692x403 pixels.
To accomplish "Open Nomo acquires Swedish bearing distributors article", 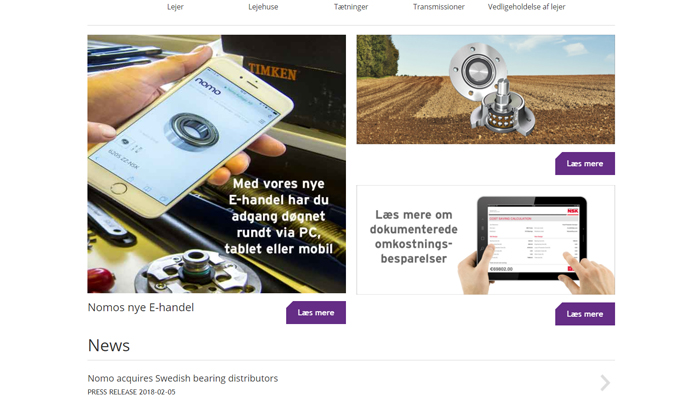I will point(183,378).
